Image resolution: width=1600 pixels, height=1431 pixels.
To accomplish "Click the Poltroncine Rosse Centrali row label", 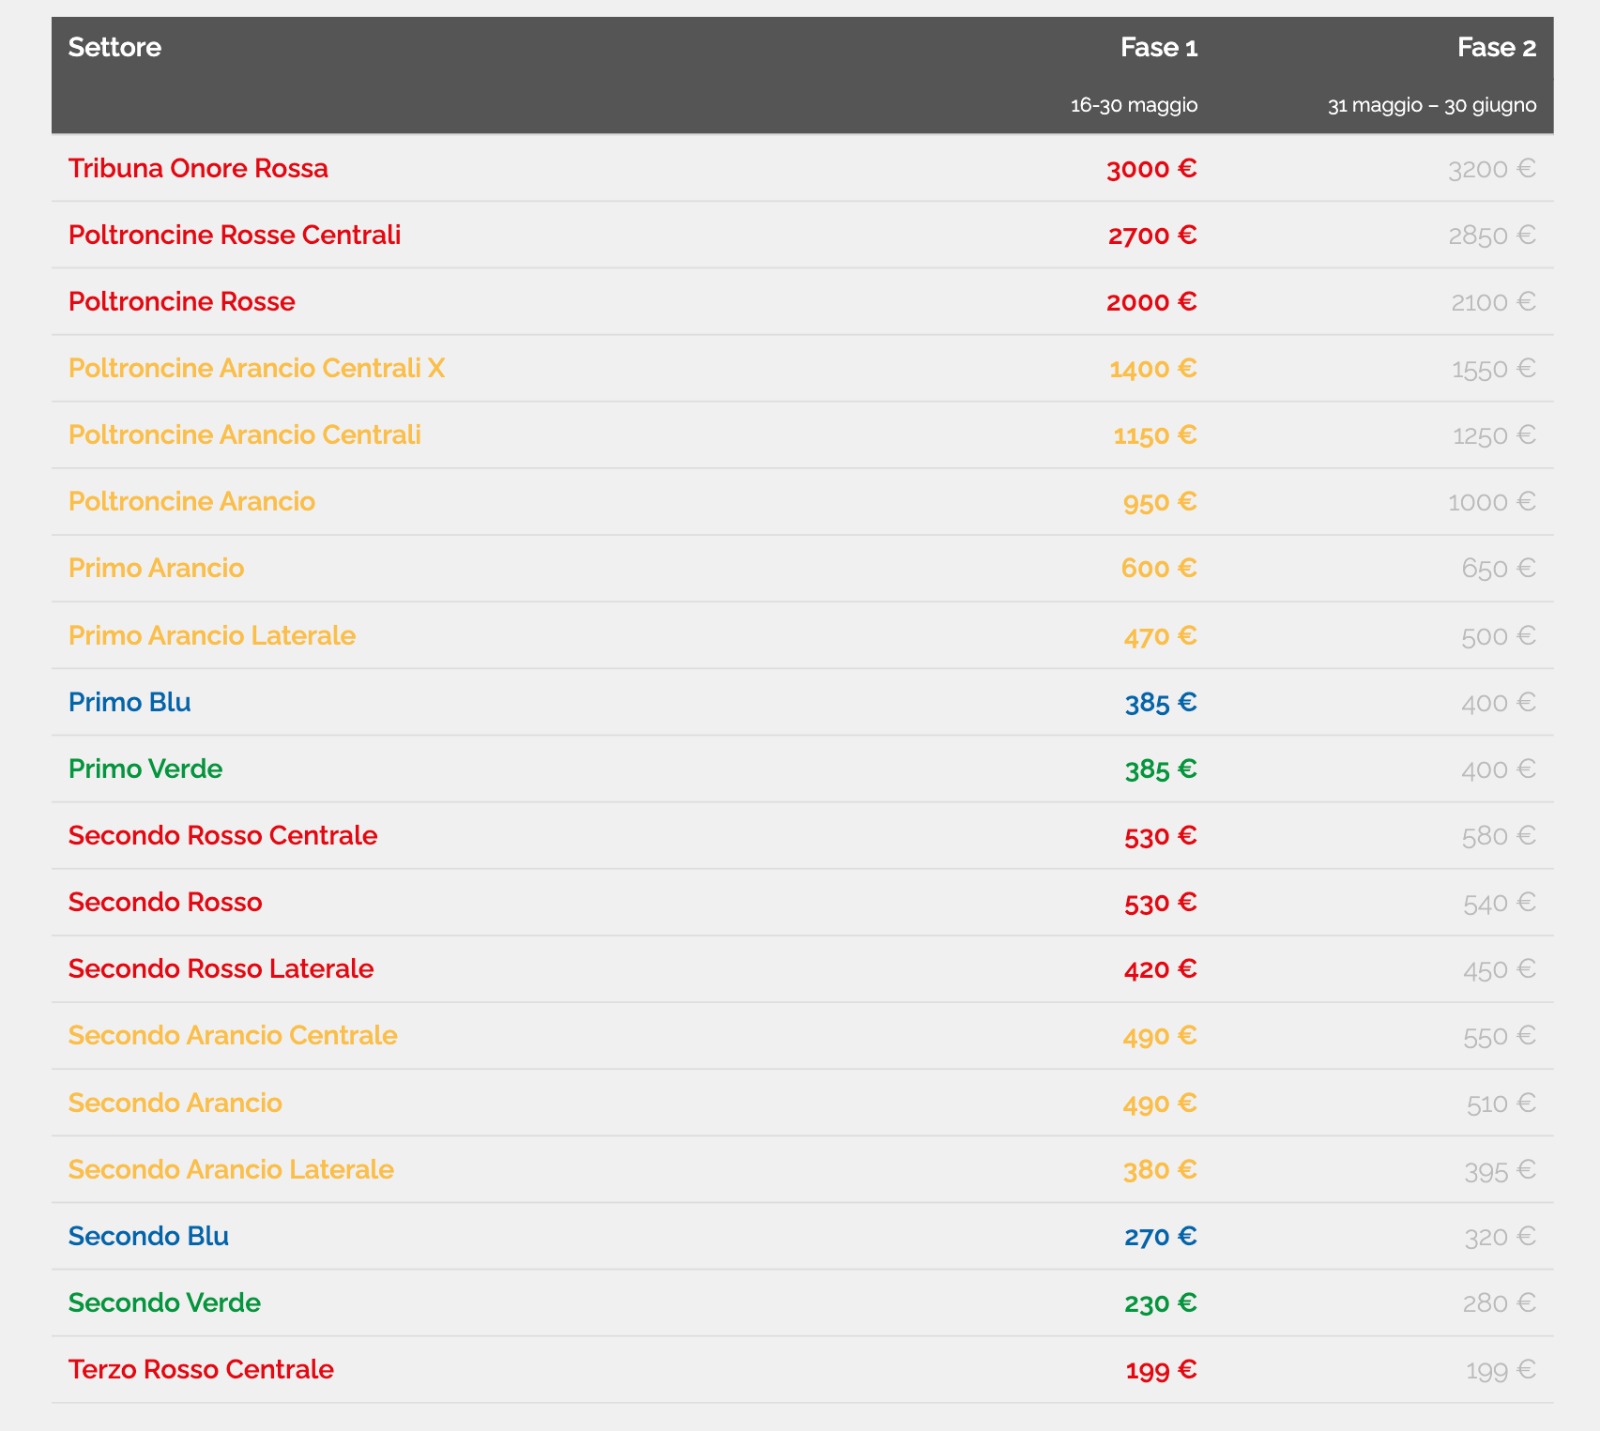I will click(234, 235).
